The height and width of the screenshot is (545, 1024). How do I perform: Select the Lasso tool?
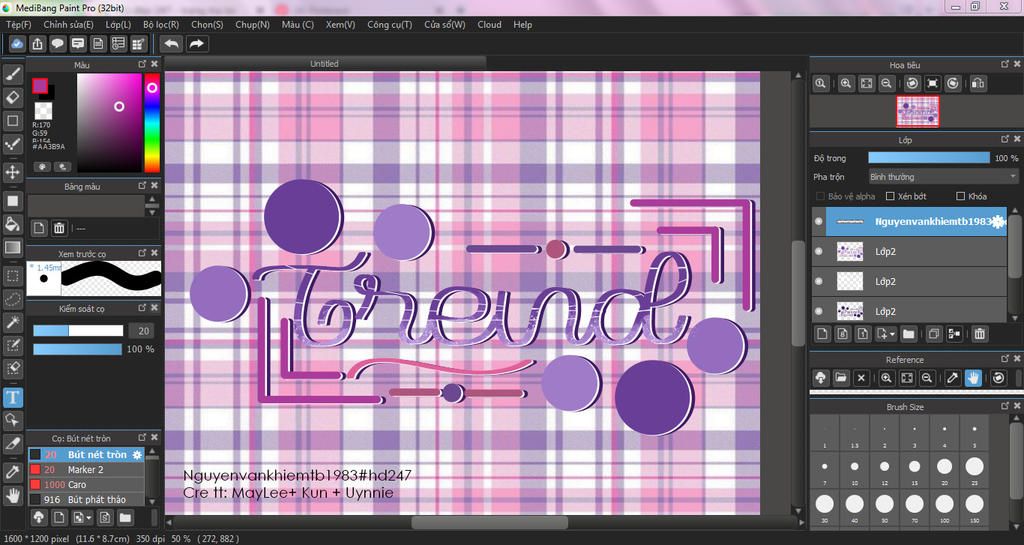[12, 299]
